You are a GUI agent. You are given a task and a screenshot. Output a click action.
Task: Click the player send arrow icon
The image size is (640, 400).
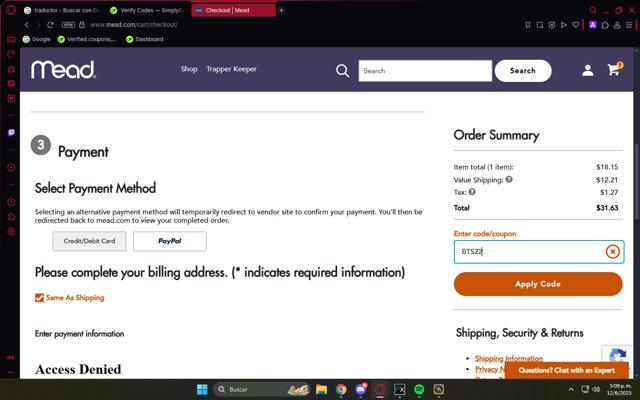(x=564, y=25)
